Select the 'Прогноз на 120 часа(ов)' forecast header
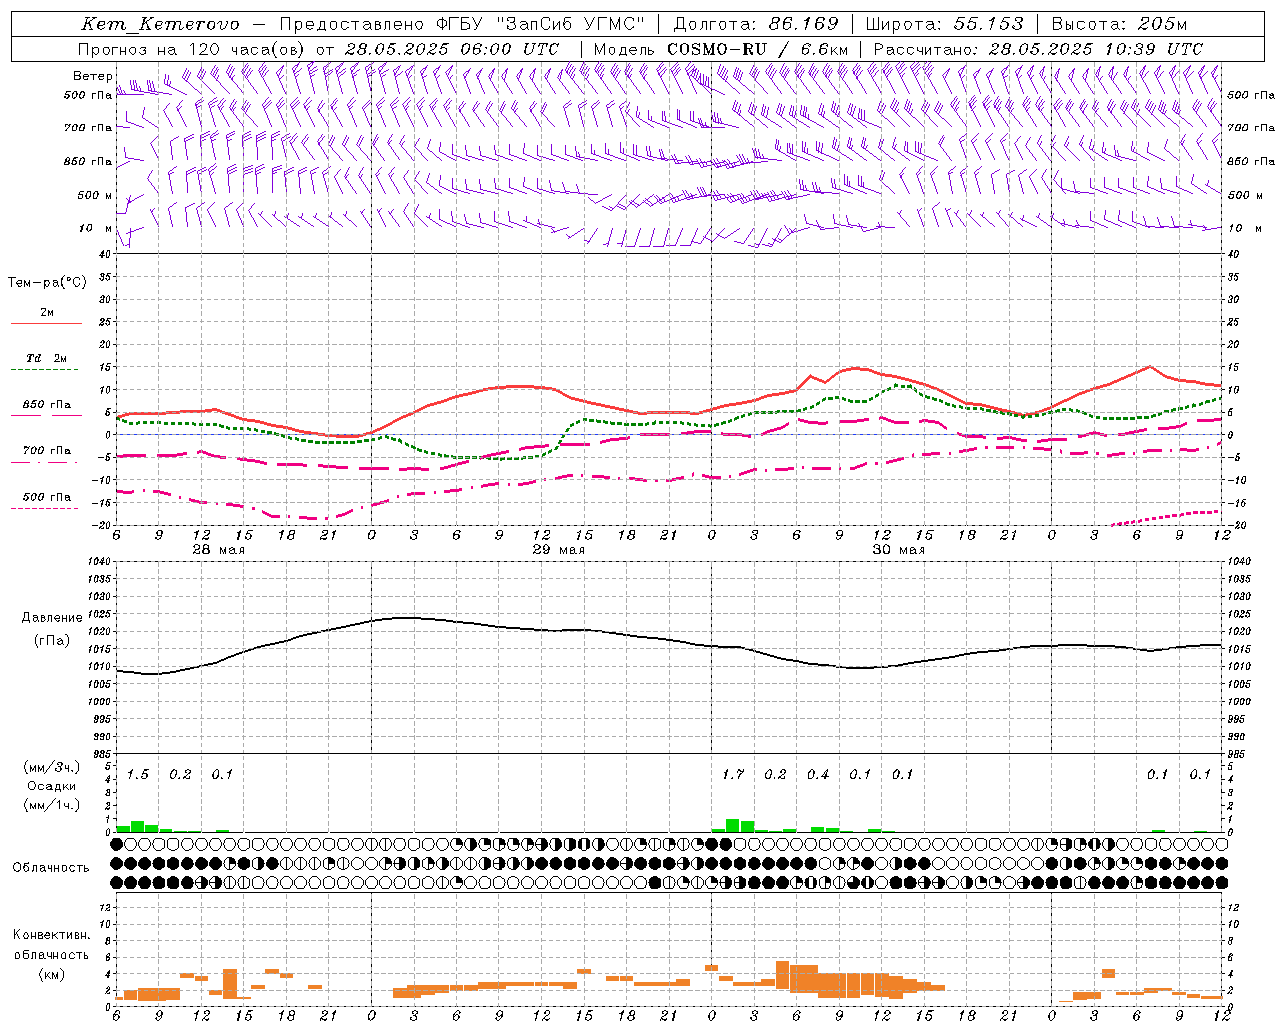 pos(193,49)
